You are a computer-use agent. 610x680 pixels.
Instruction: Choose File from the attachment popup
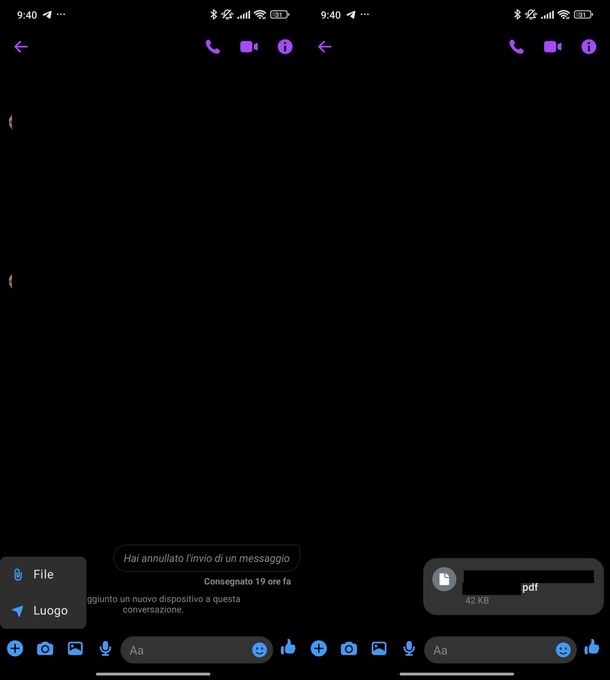pos(43,575)
